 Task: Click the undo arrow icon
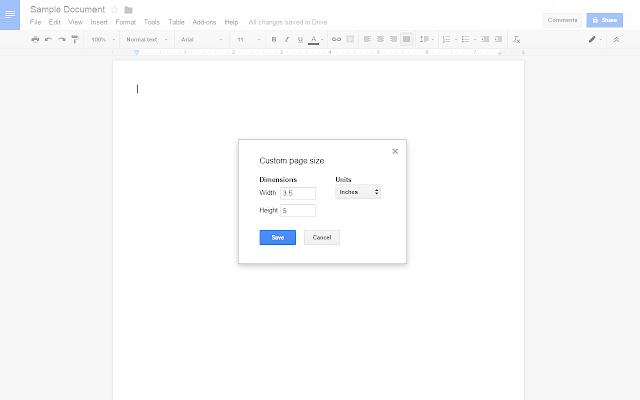tap(48, 39)
